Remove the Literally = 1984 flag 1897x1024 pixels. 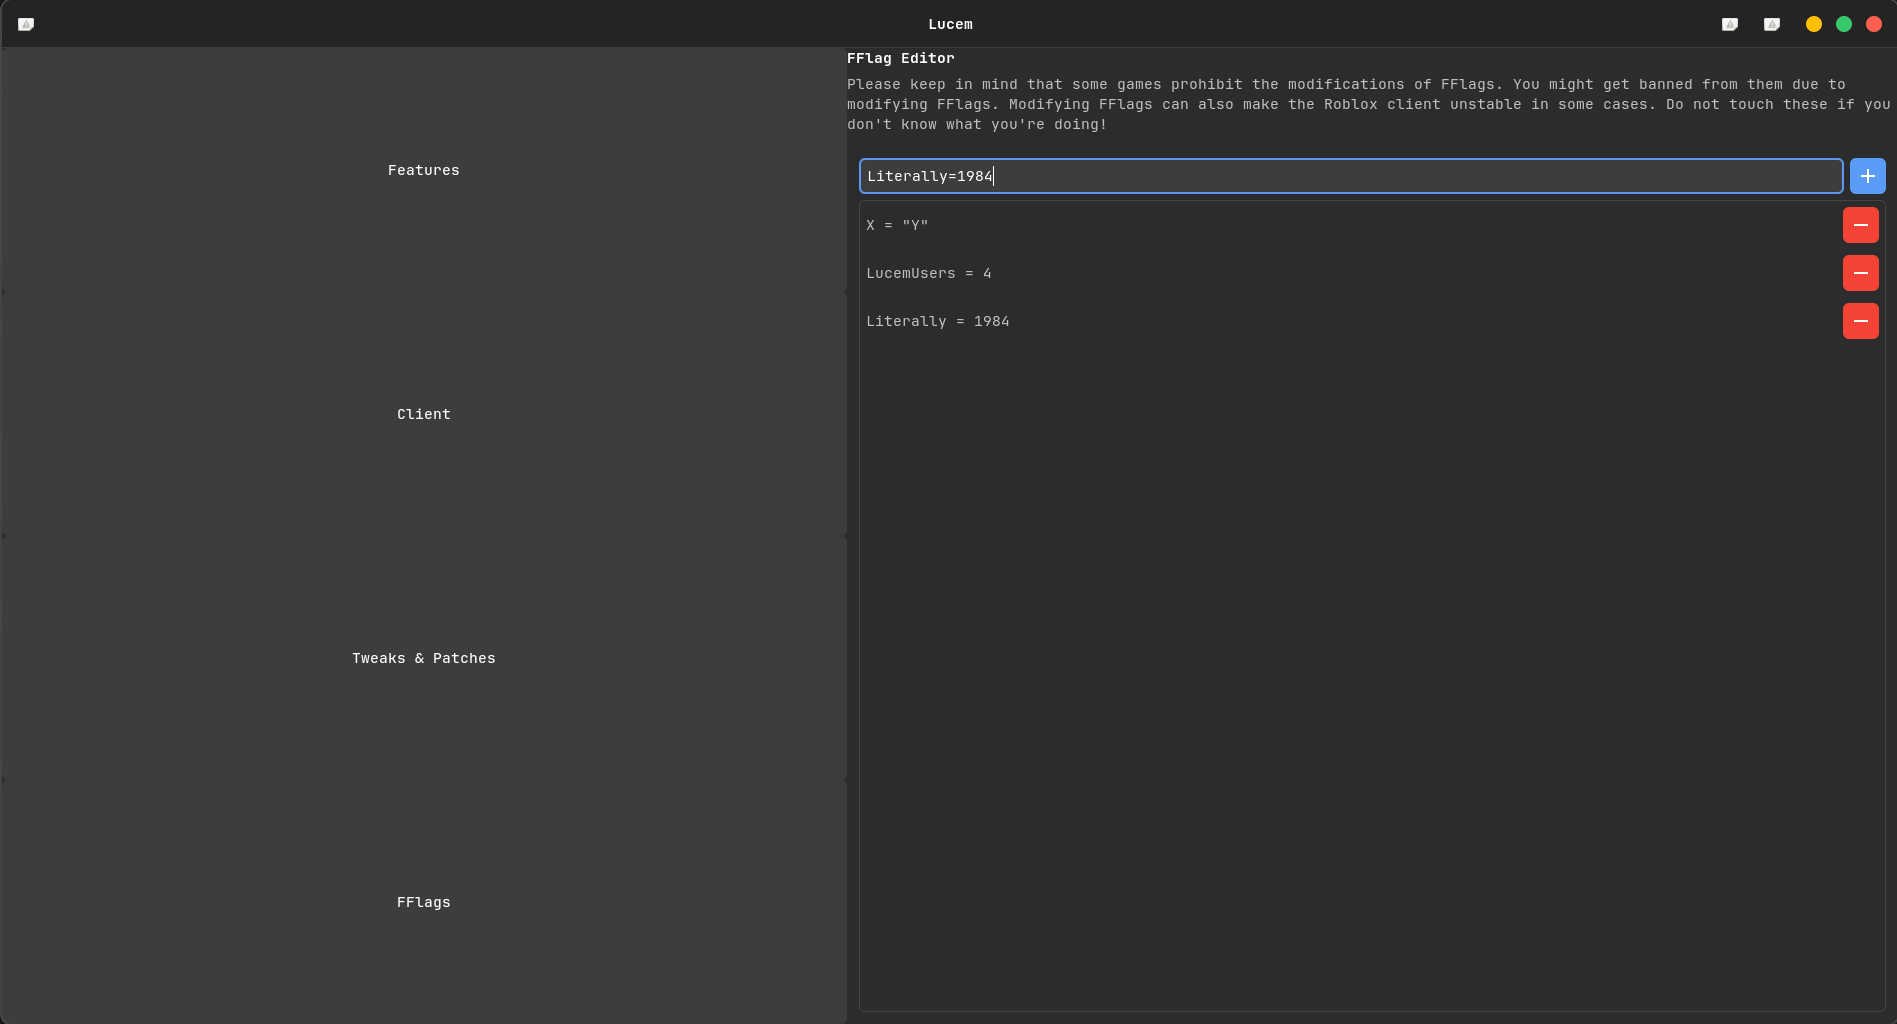tap(1860, 321)
